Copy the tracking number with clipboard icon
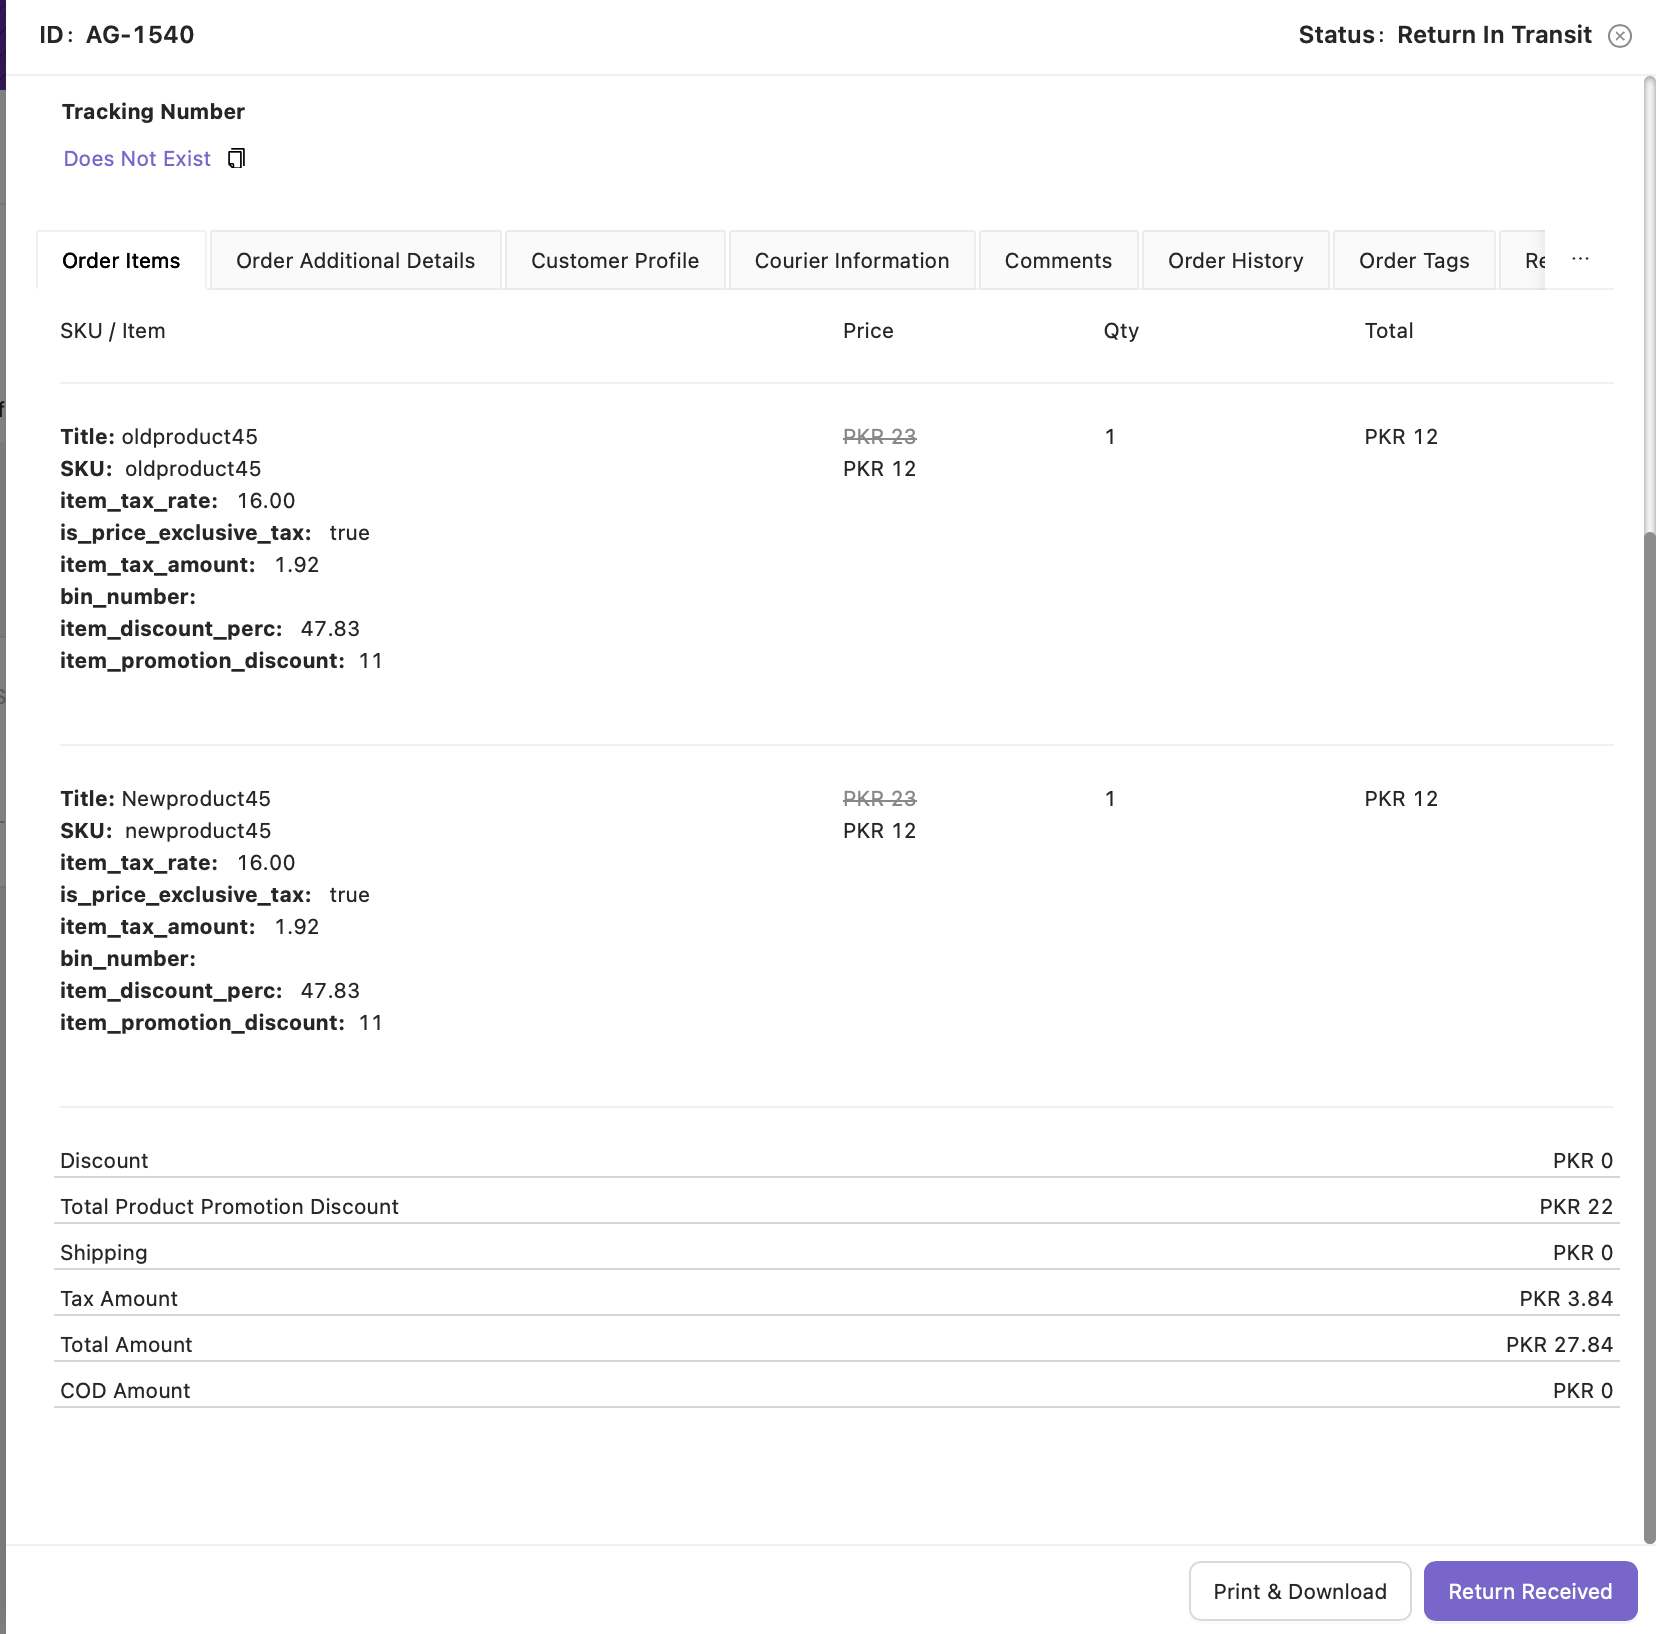The height and width of the screenshot is (1634, 1656). (236, 158)
